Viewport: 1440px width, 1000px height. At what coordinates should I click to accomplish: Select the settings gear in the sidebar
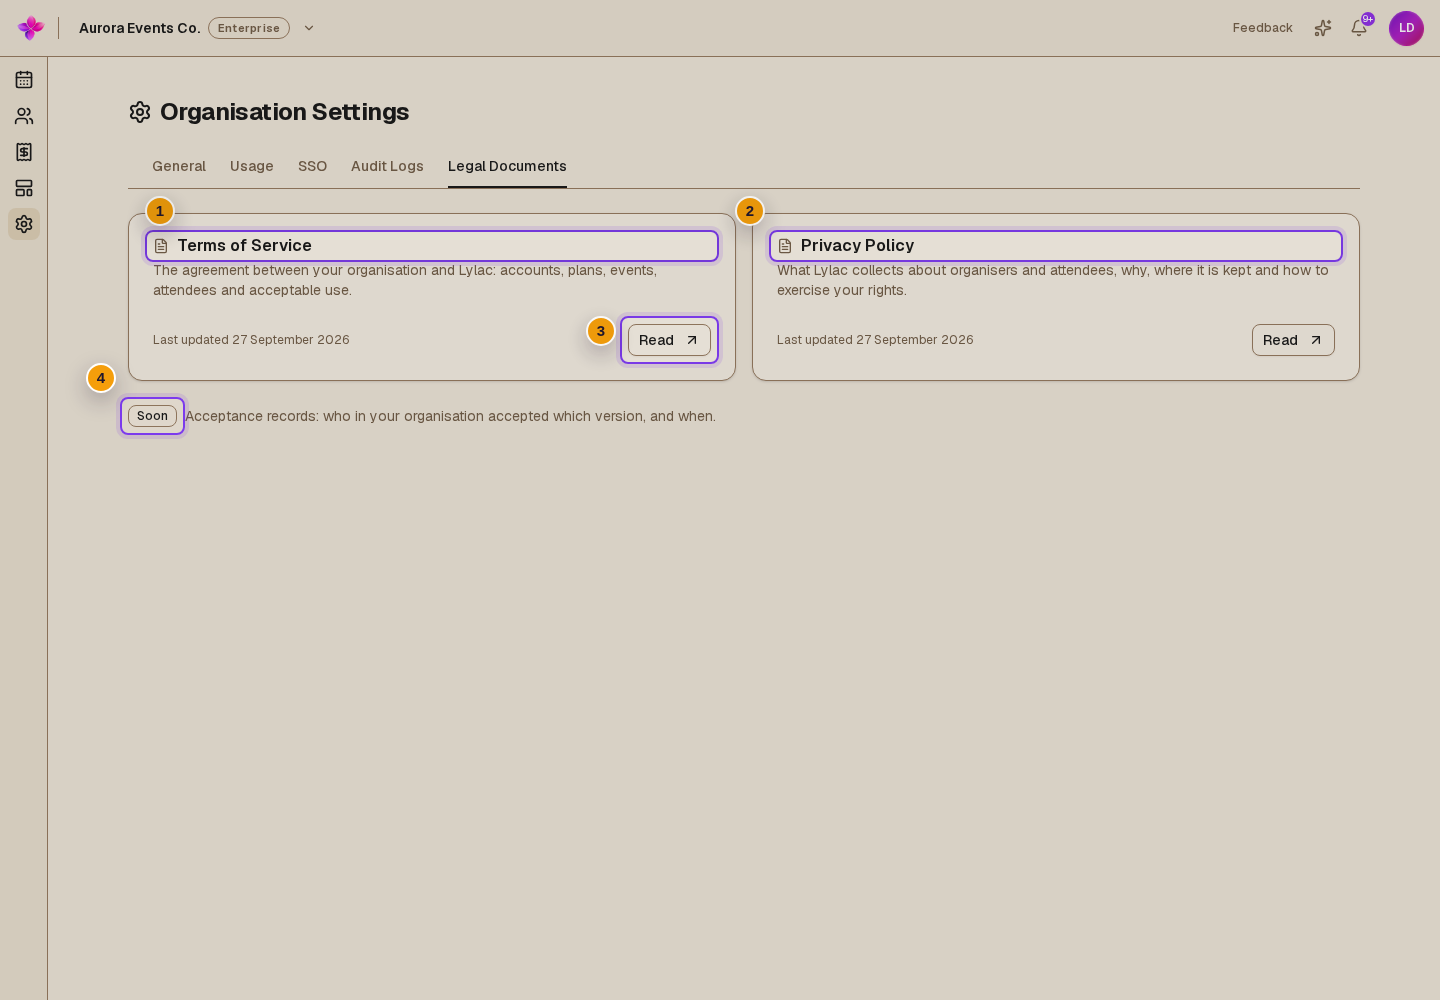click(x=24, y=224)
